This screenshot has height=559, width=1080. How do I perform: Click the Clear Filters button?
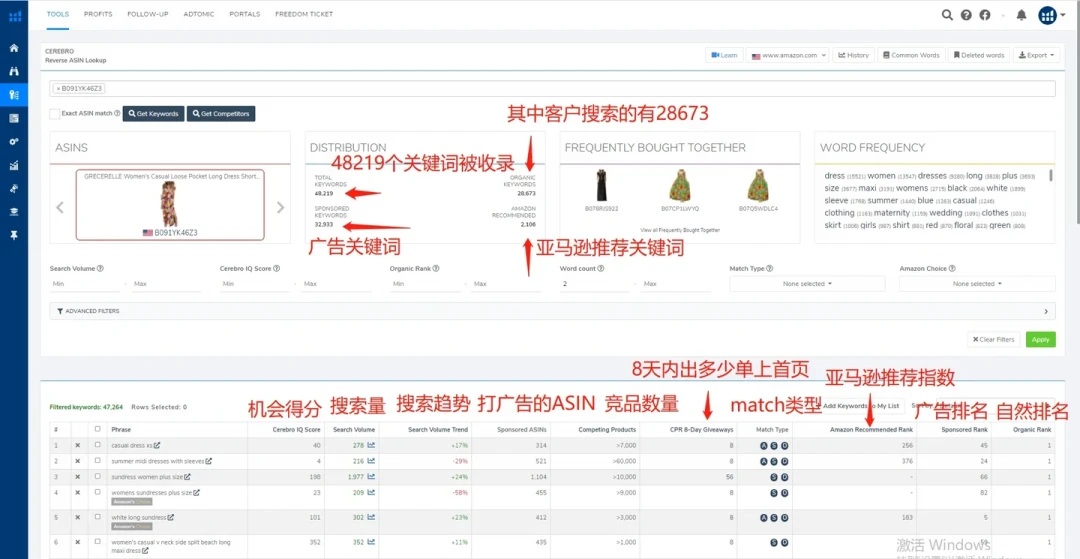995,339
